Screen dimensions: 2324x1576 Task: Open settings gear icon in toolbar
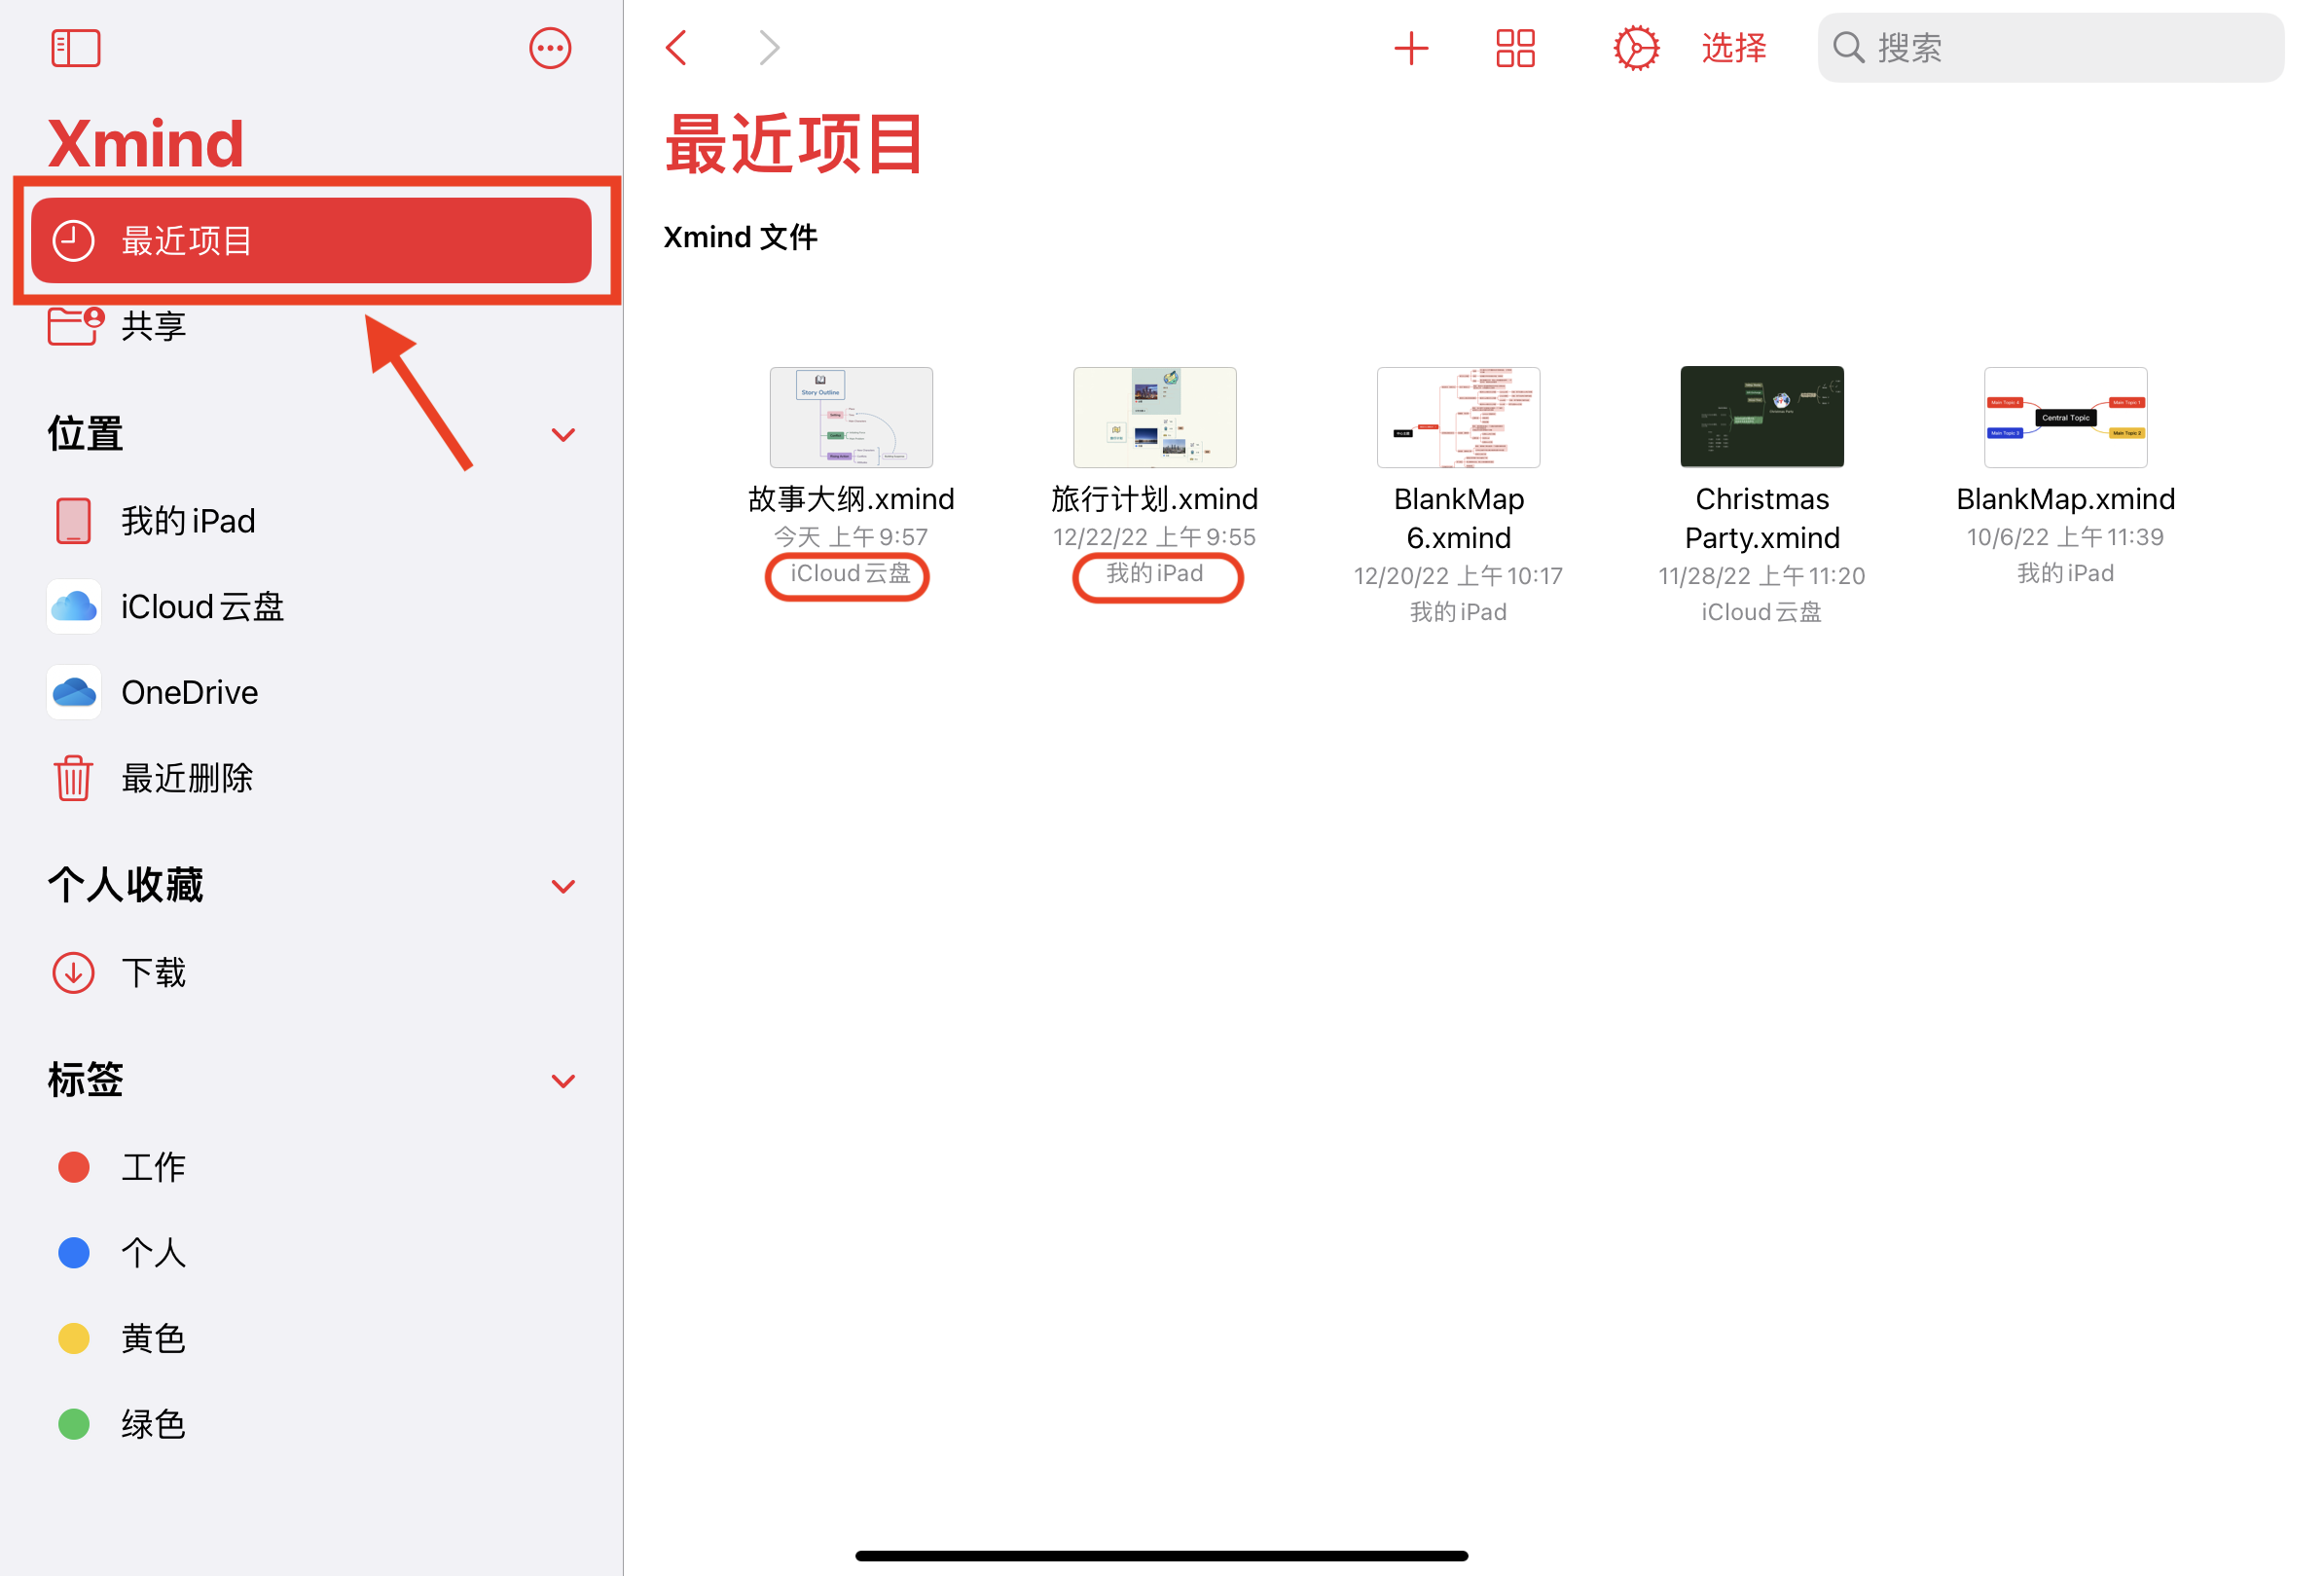[x=1636, y=48]
